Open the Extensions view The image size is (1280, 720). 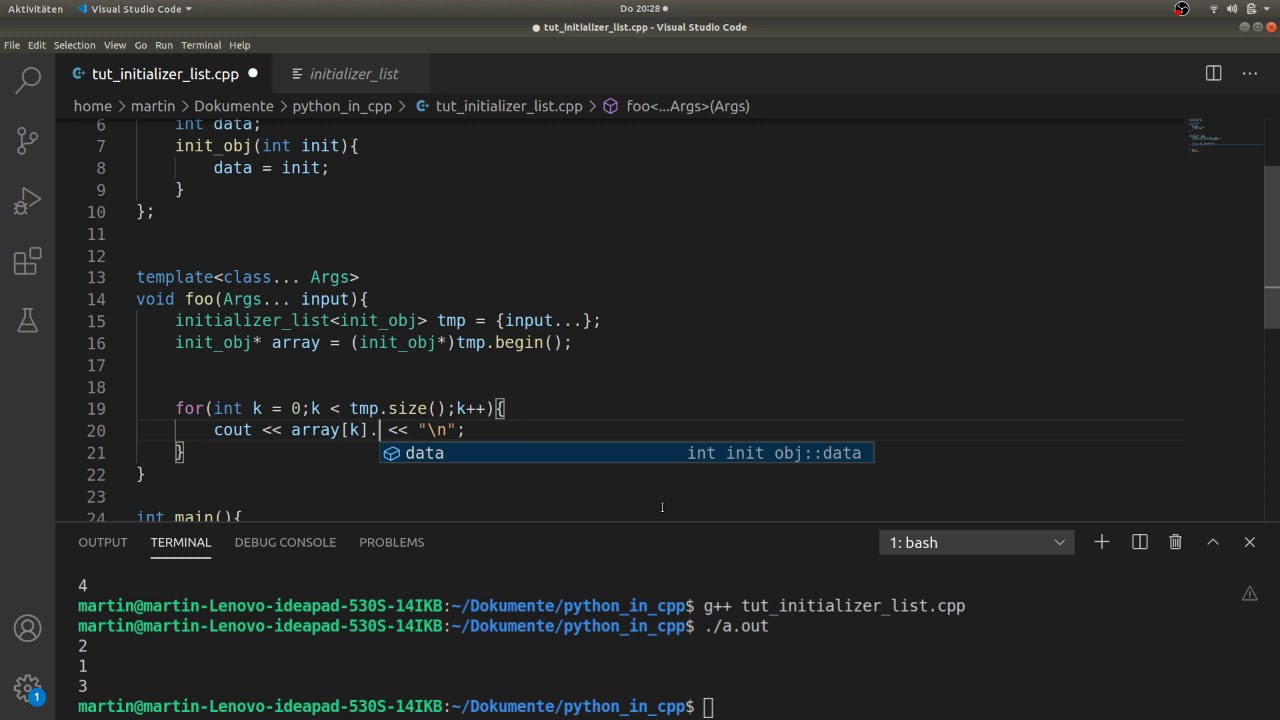[28, 262]
